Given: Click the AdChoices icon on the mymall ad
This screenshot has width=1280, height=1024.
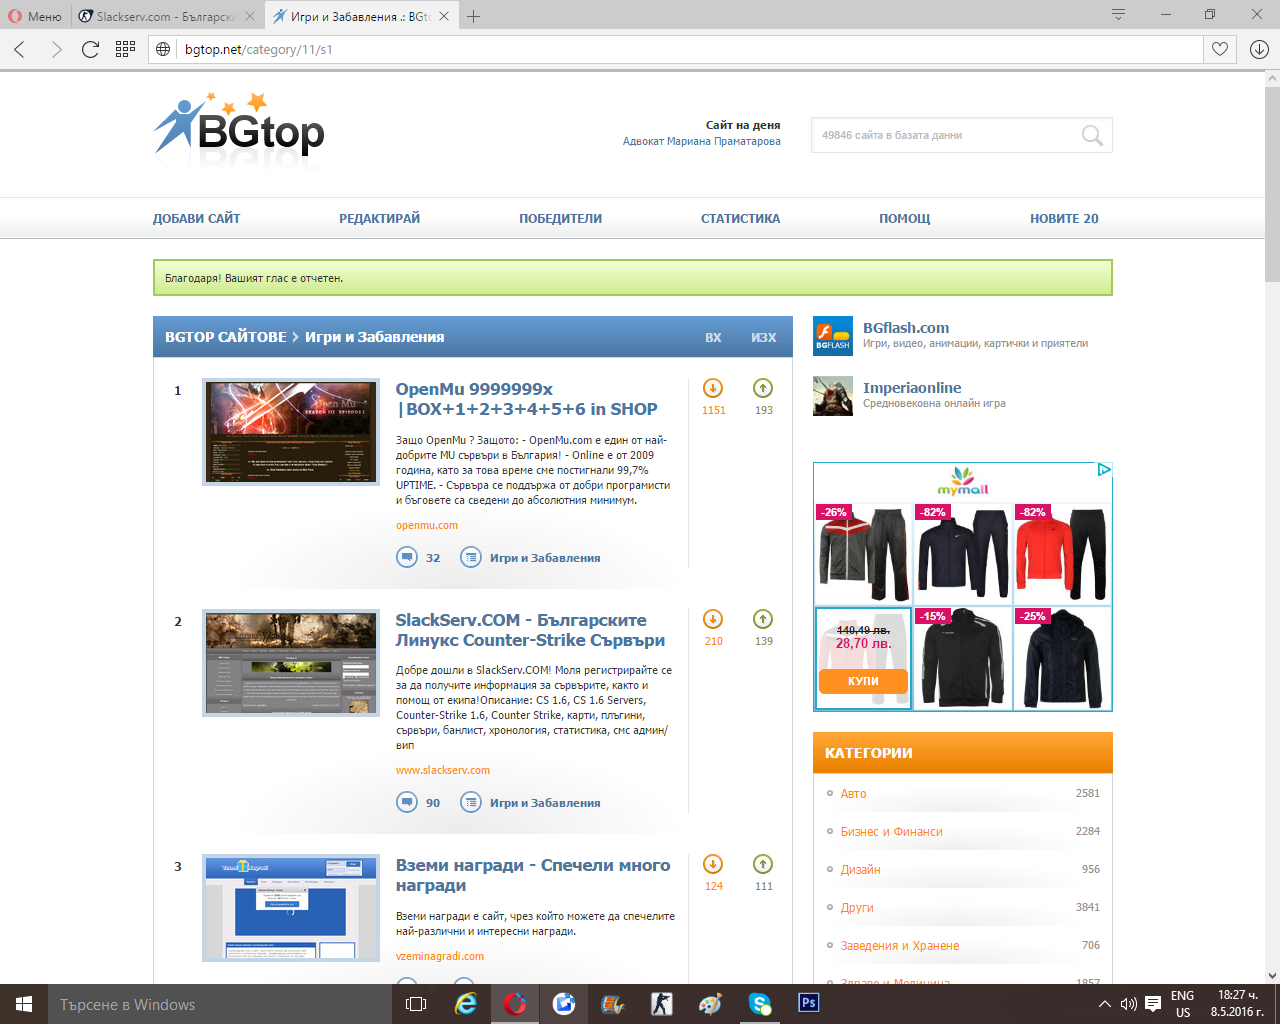Looking at the screenshot, I should 1104,470.
